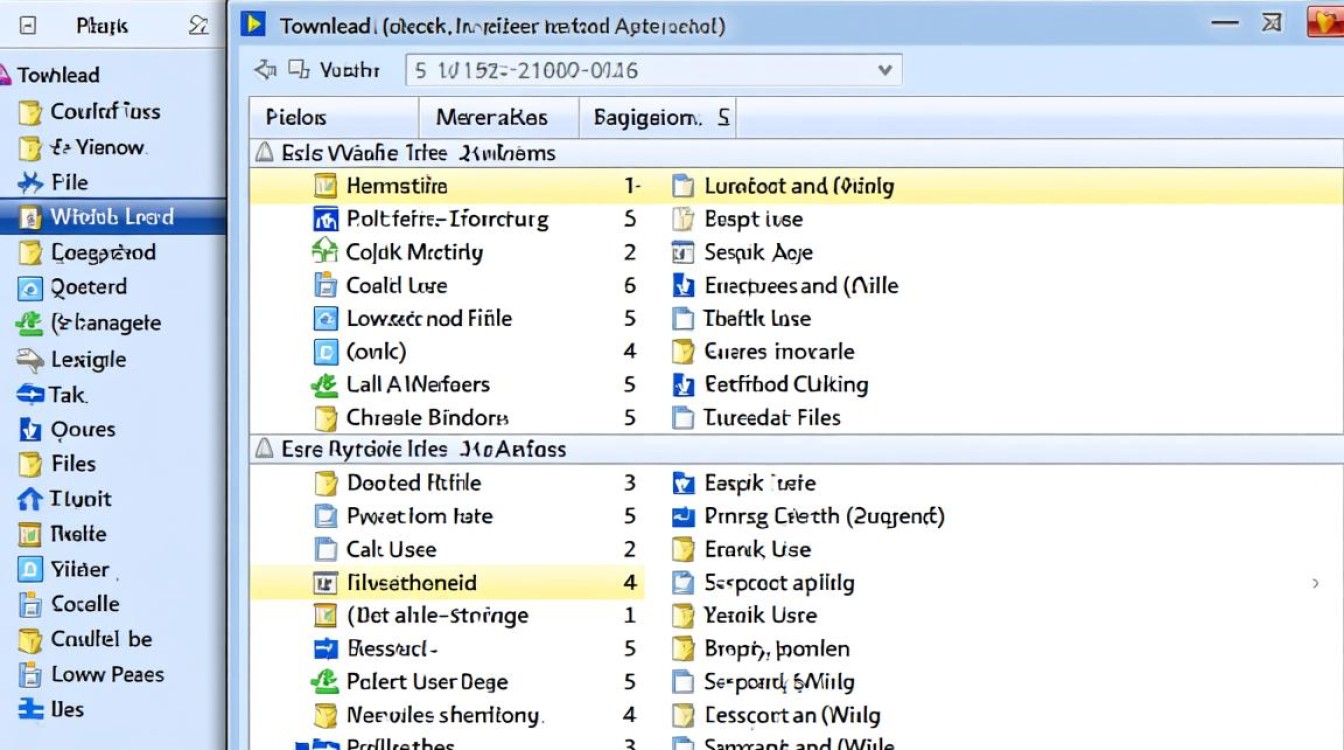Screen dimensions: 1344x750
Task: Collapse the Esls Wafie Irlee group
Action: 264,153
